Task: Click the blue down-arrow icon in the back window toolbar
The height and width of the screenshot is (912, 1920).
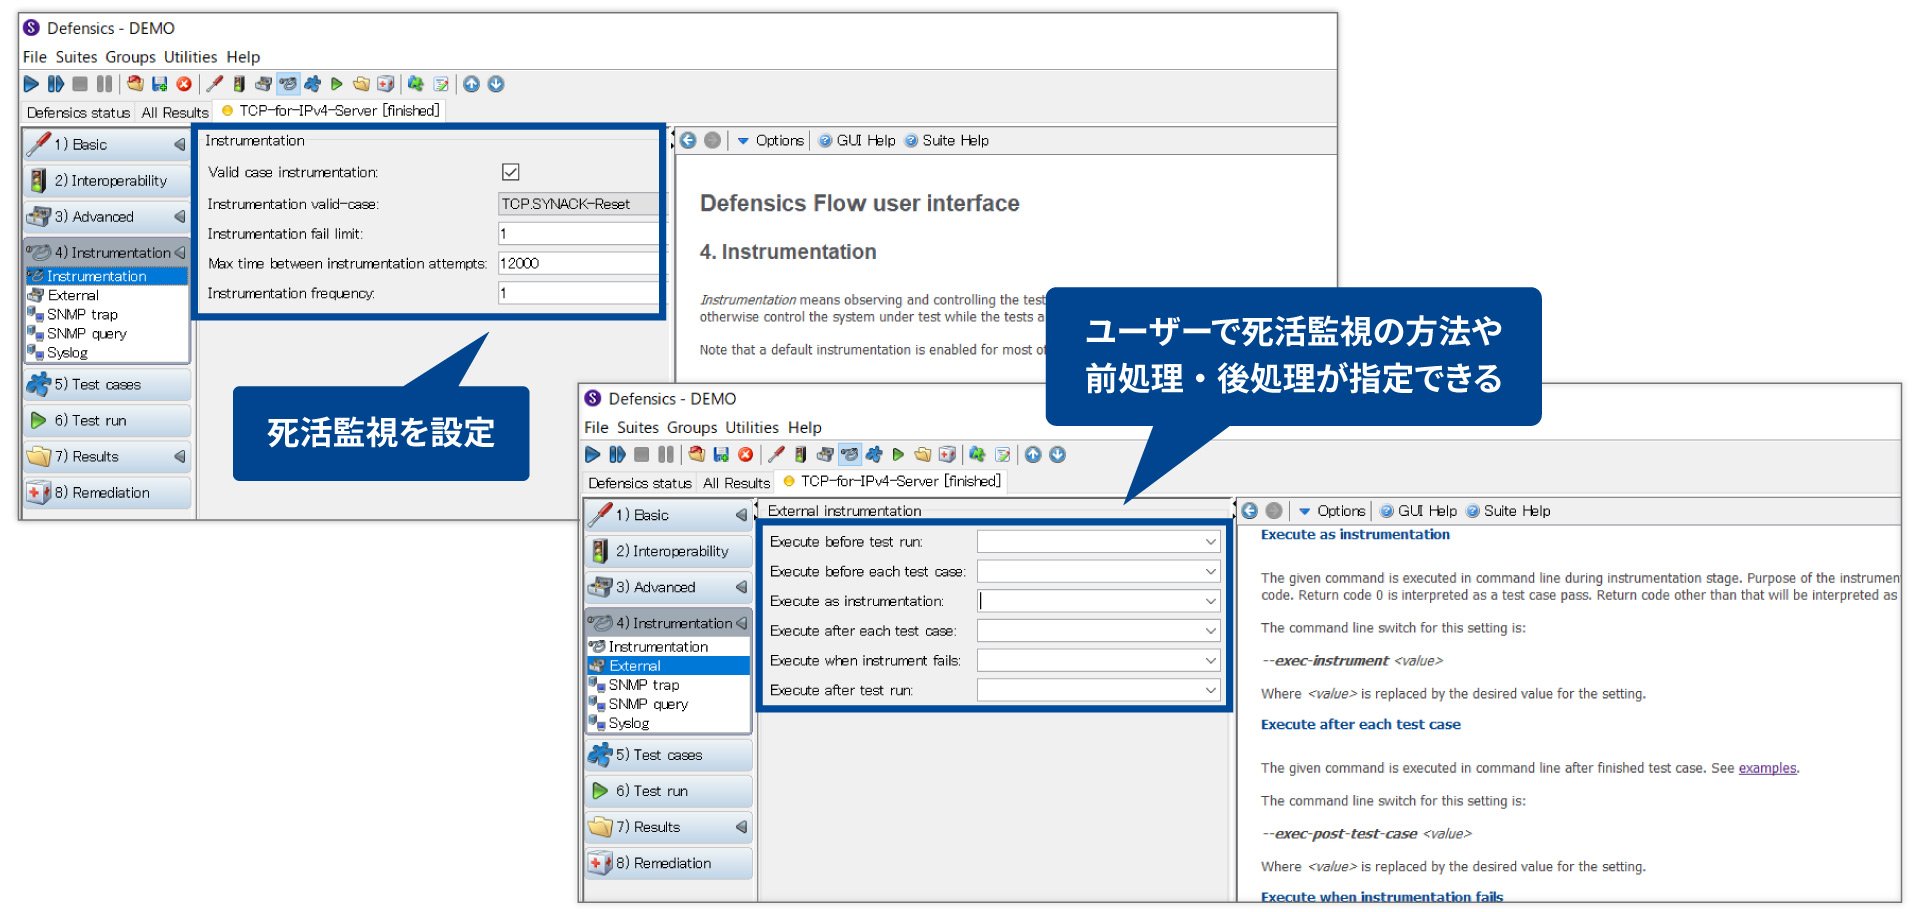Action: pos(496,84)
